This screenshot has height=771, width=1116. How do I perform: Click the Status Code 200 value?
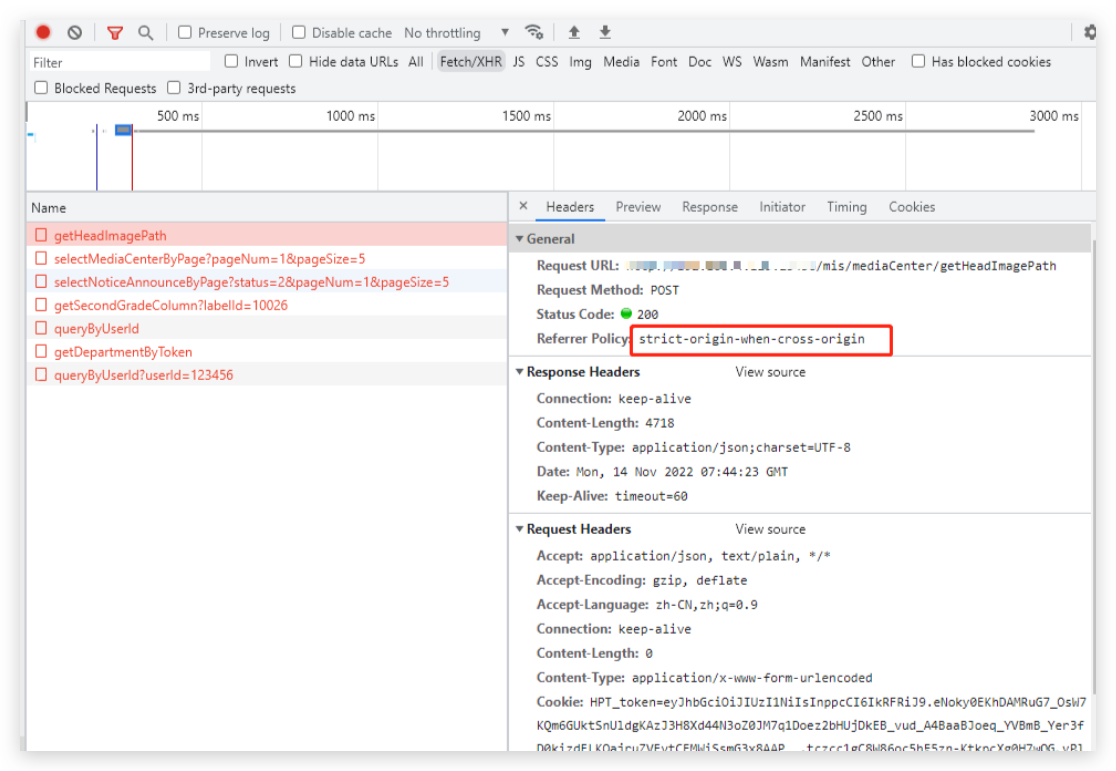(x=647, y=314)
